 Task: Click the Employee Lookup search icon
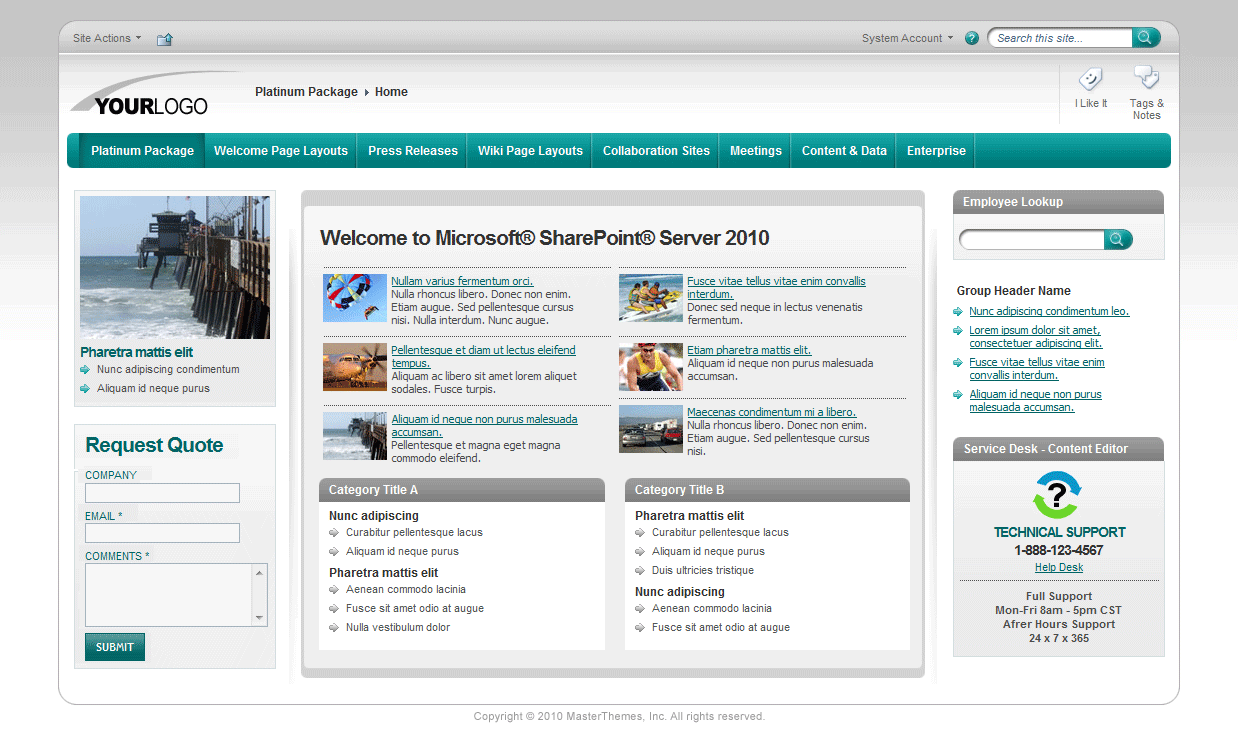(1118, 239)
